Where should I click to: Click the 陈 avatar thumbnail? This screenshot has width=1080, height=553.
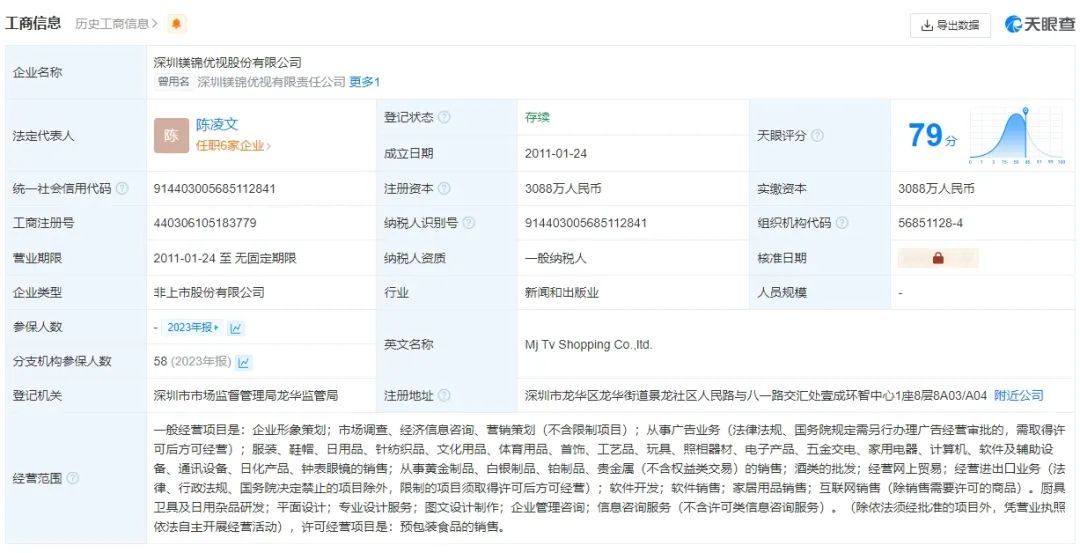click(172, 136)
